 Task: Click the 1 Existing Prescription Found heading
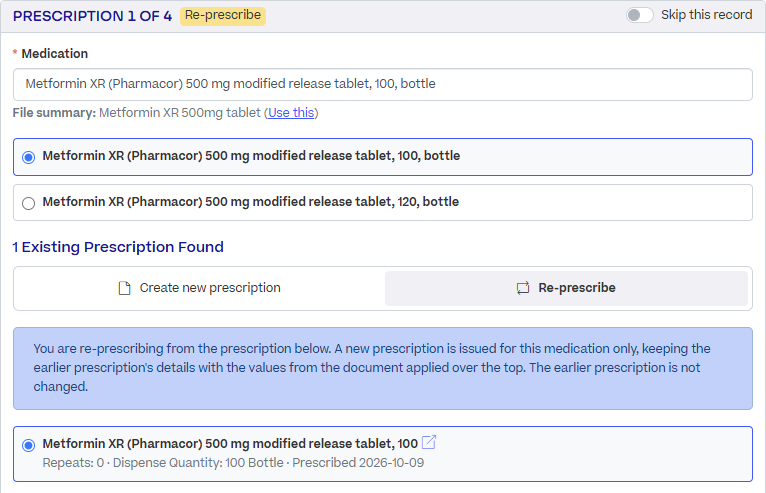118,247
